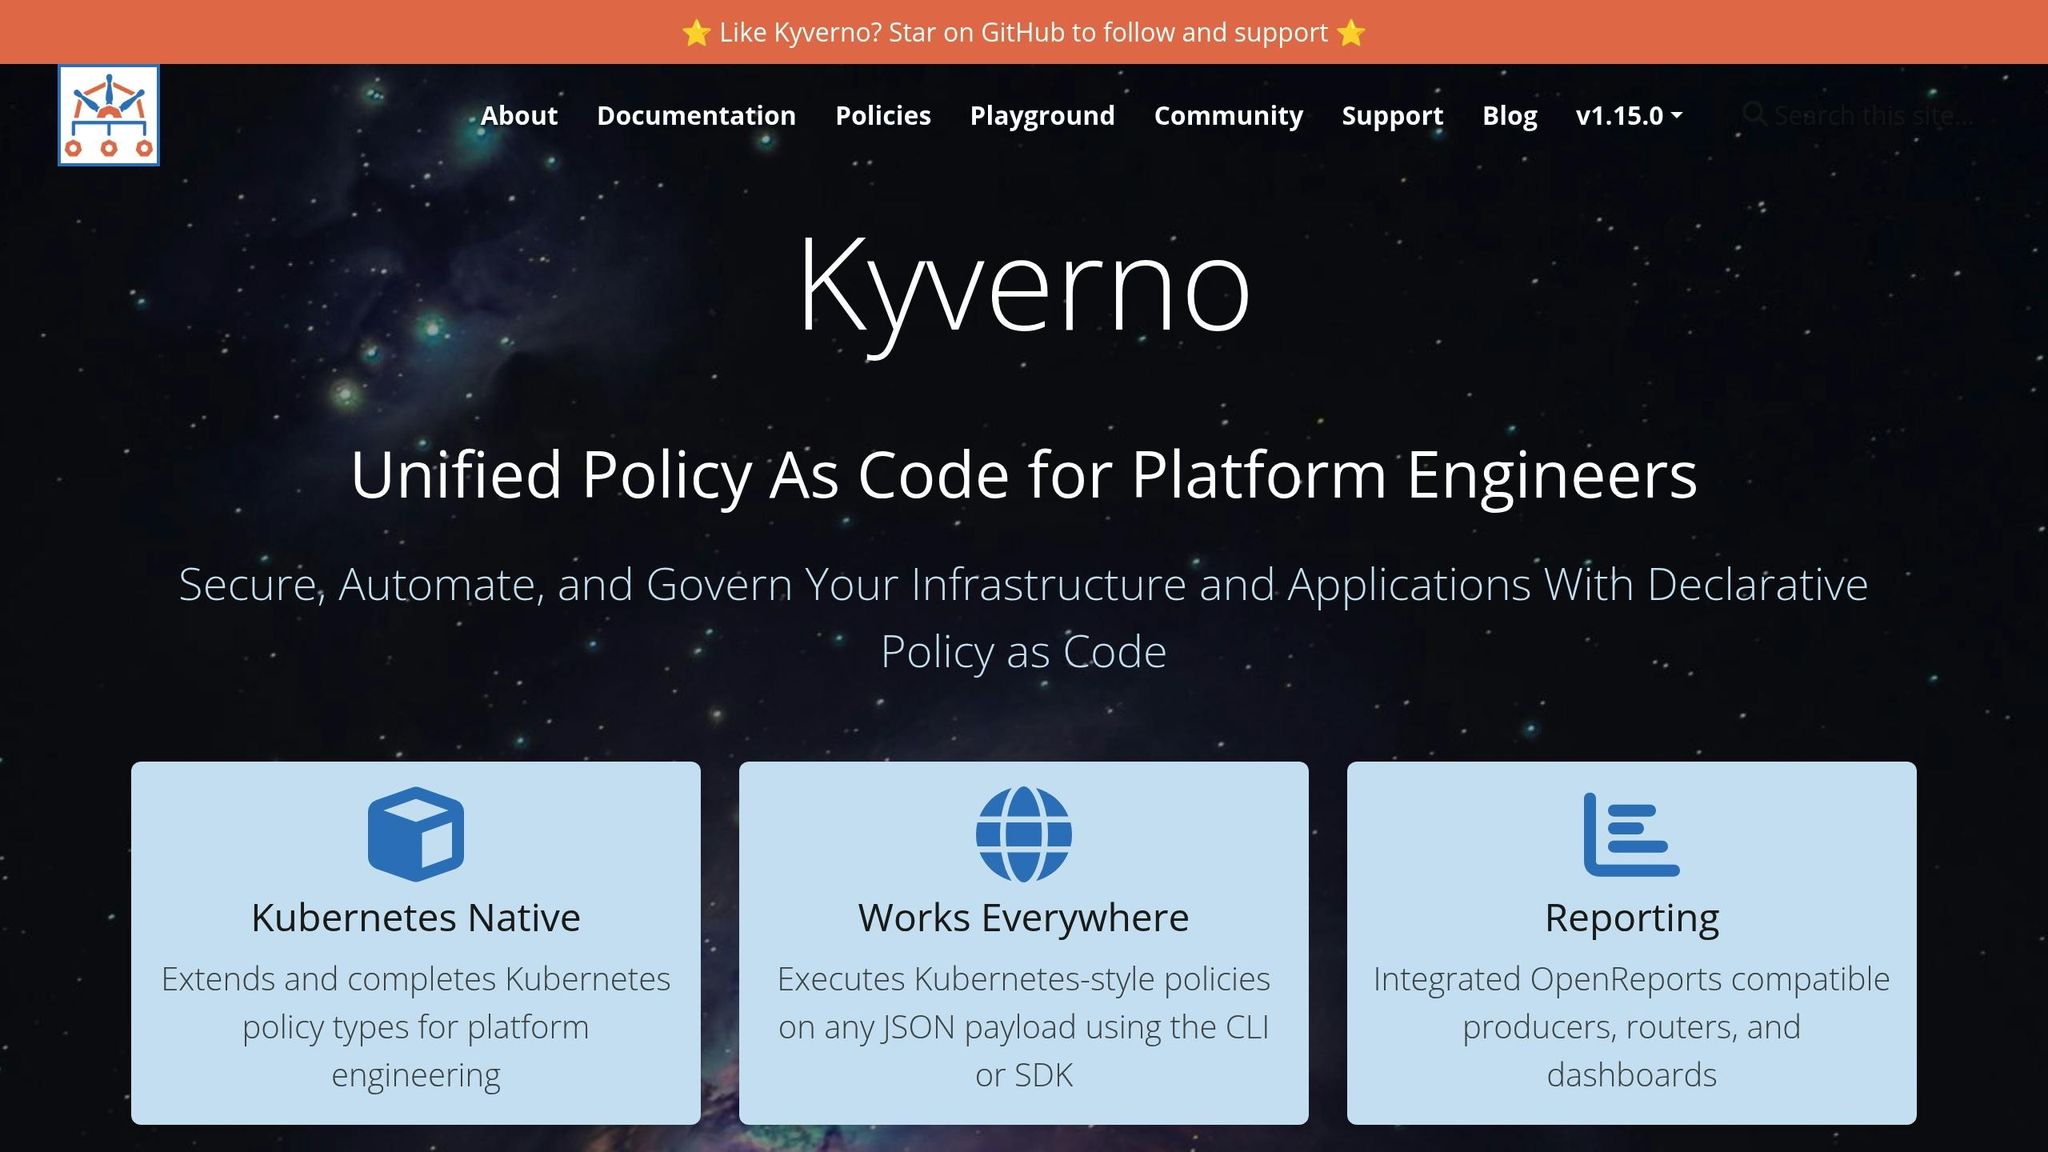The width and height of the screenshot is (2048, 1152).
Task: Open the About page
Action: [x=519, y=115]
